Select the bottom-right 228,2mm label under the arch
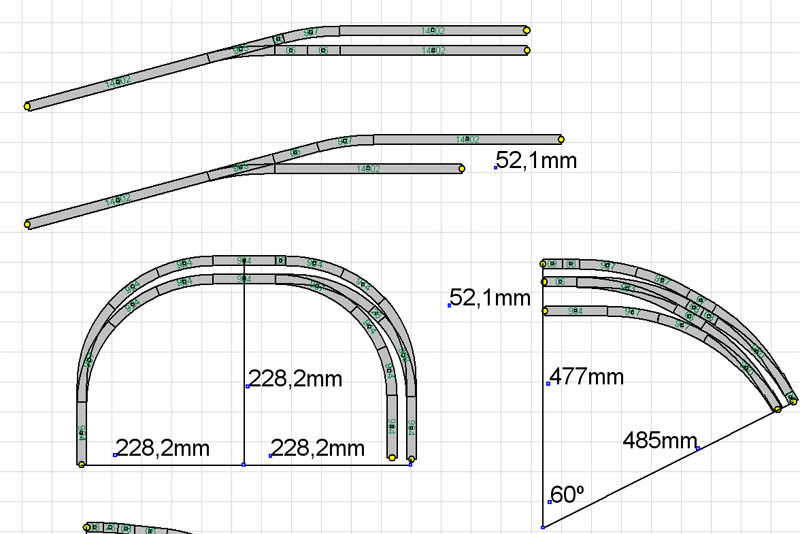 click(318, 448)
